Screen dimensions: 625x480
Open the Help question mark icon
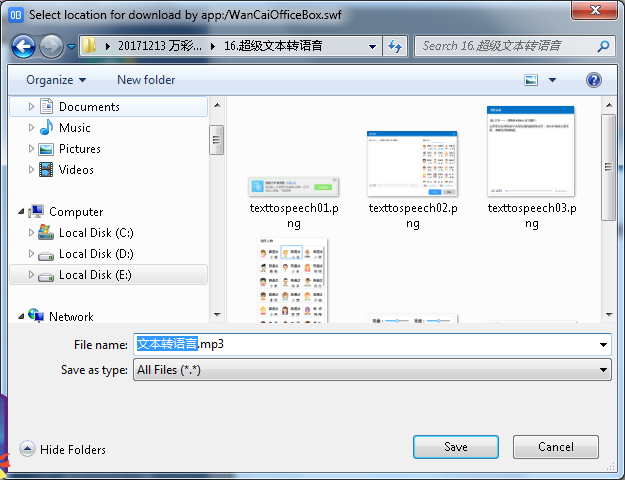tap(593, 80)
